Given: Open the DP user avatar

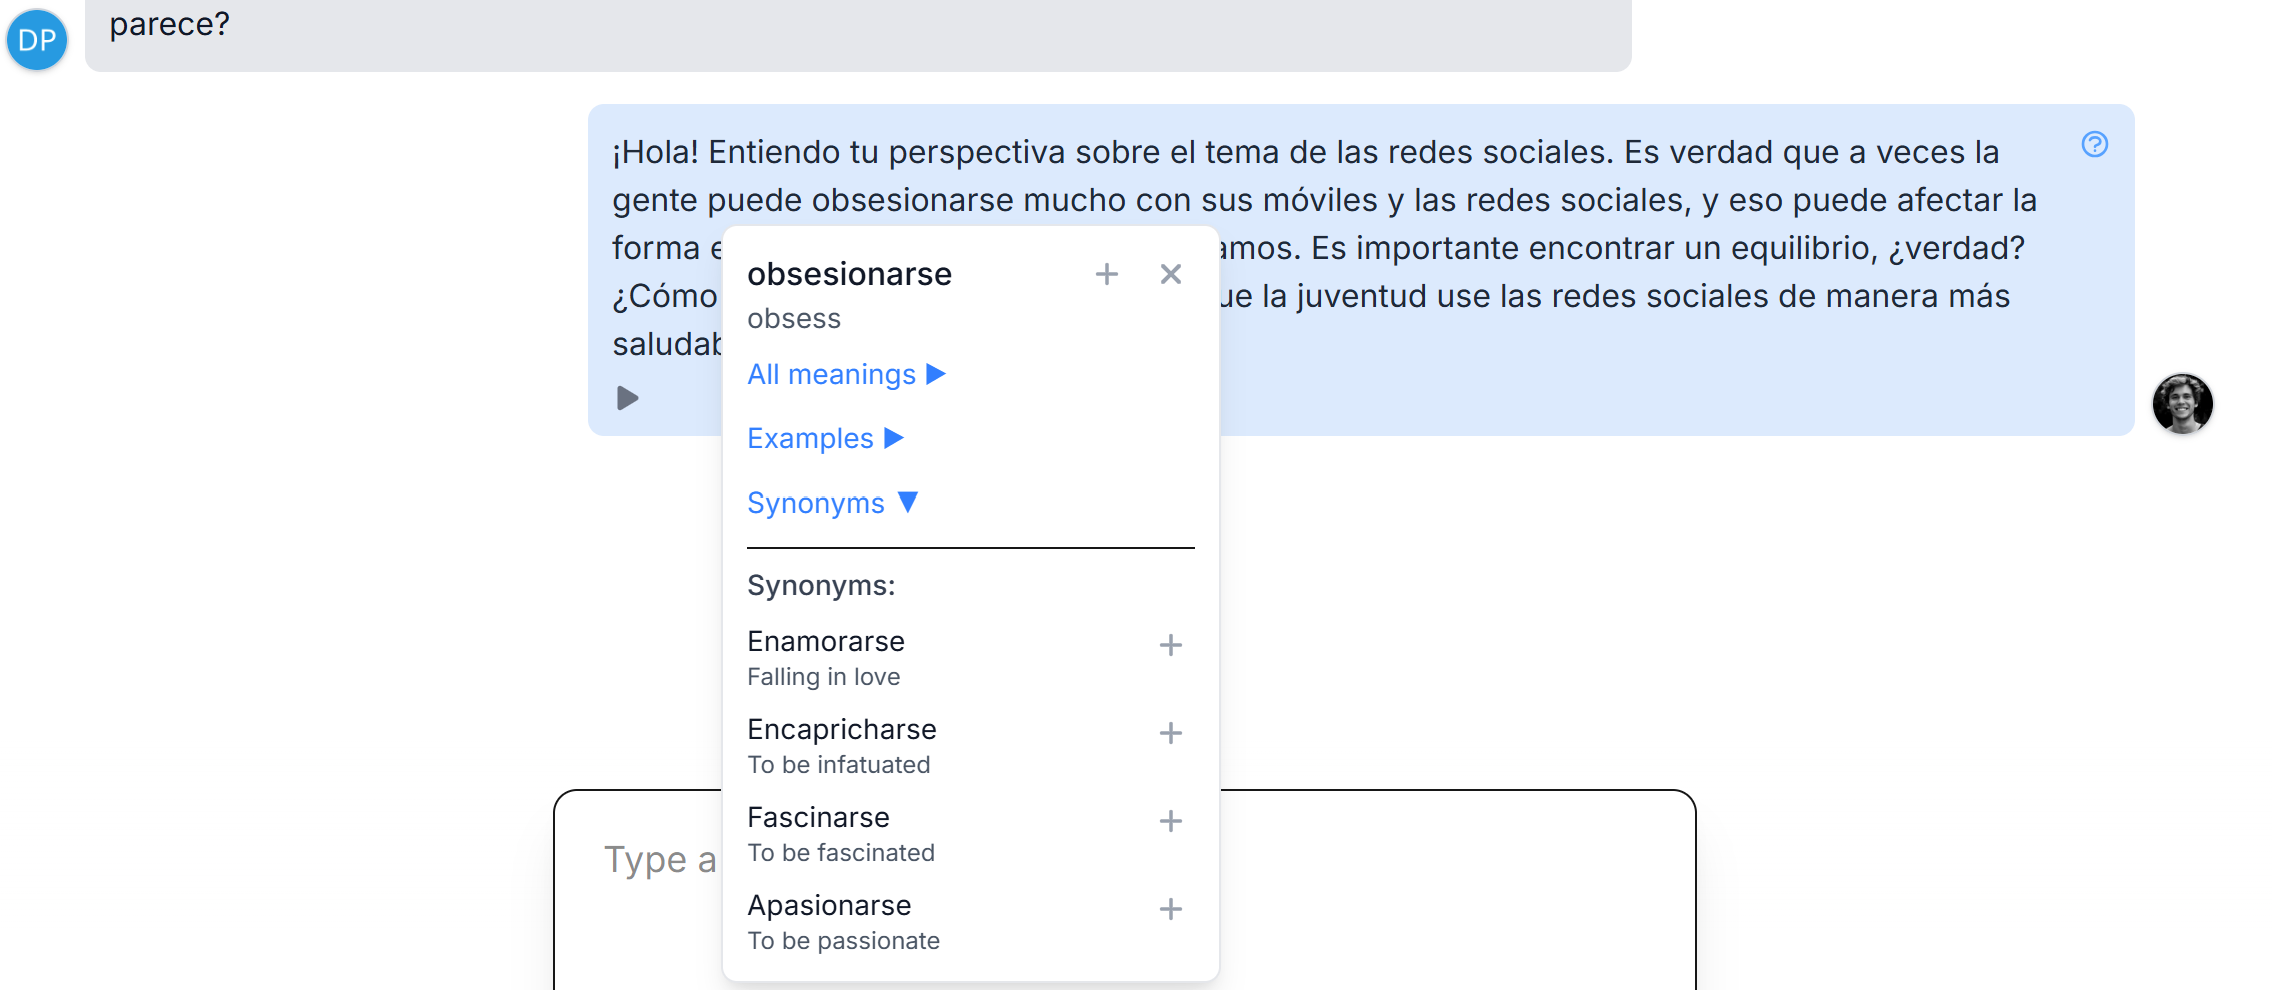Looking at the screenshot, I should (x=37, y=40).
